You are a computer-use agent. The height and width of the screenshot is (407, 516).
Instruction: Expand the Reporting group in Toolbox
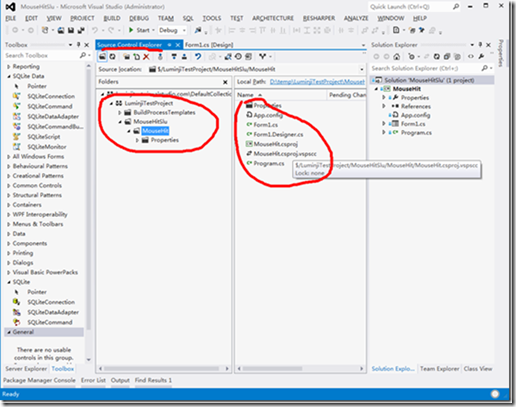click(x=9, y=67)
